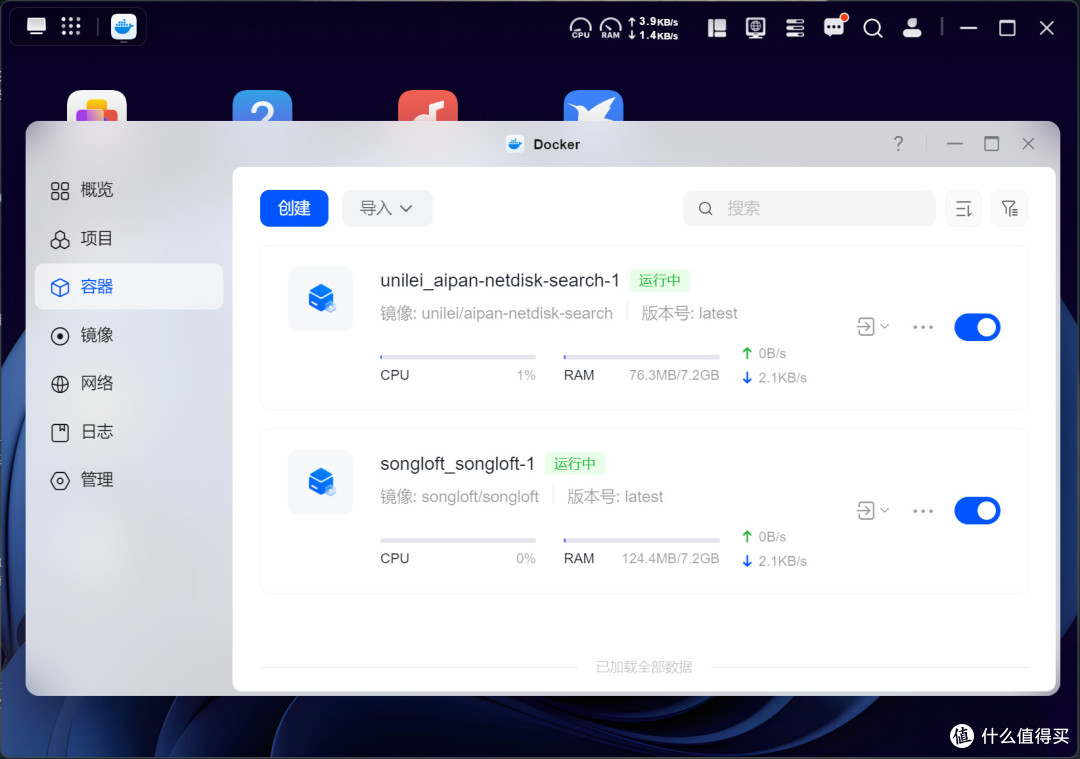This screenshot has width=1080, height=759.
Task: Open the global search magnifier in top bar
Action: pyautogui.click(x=873, y=28)
